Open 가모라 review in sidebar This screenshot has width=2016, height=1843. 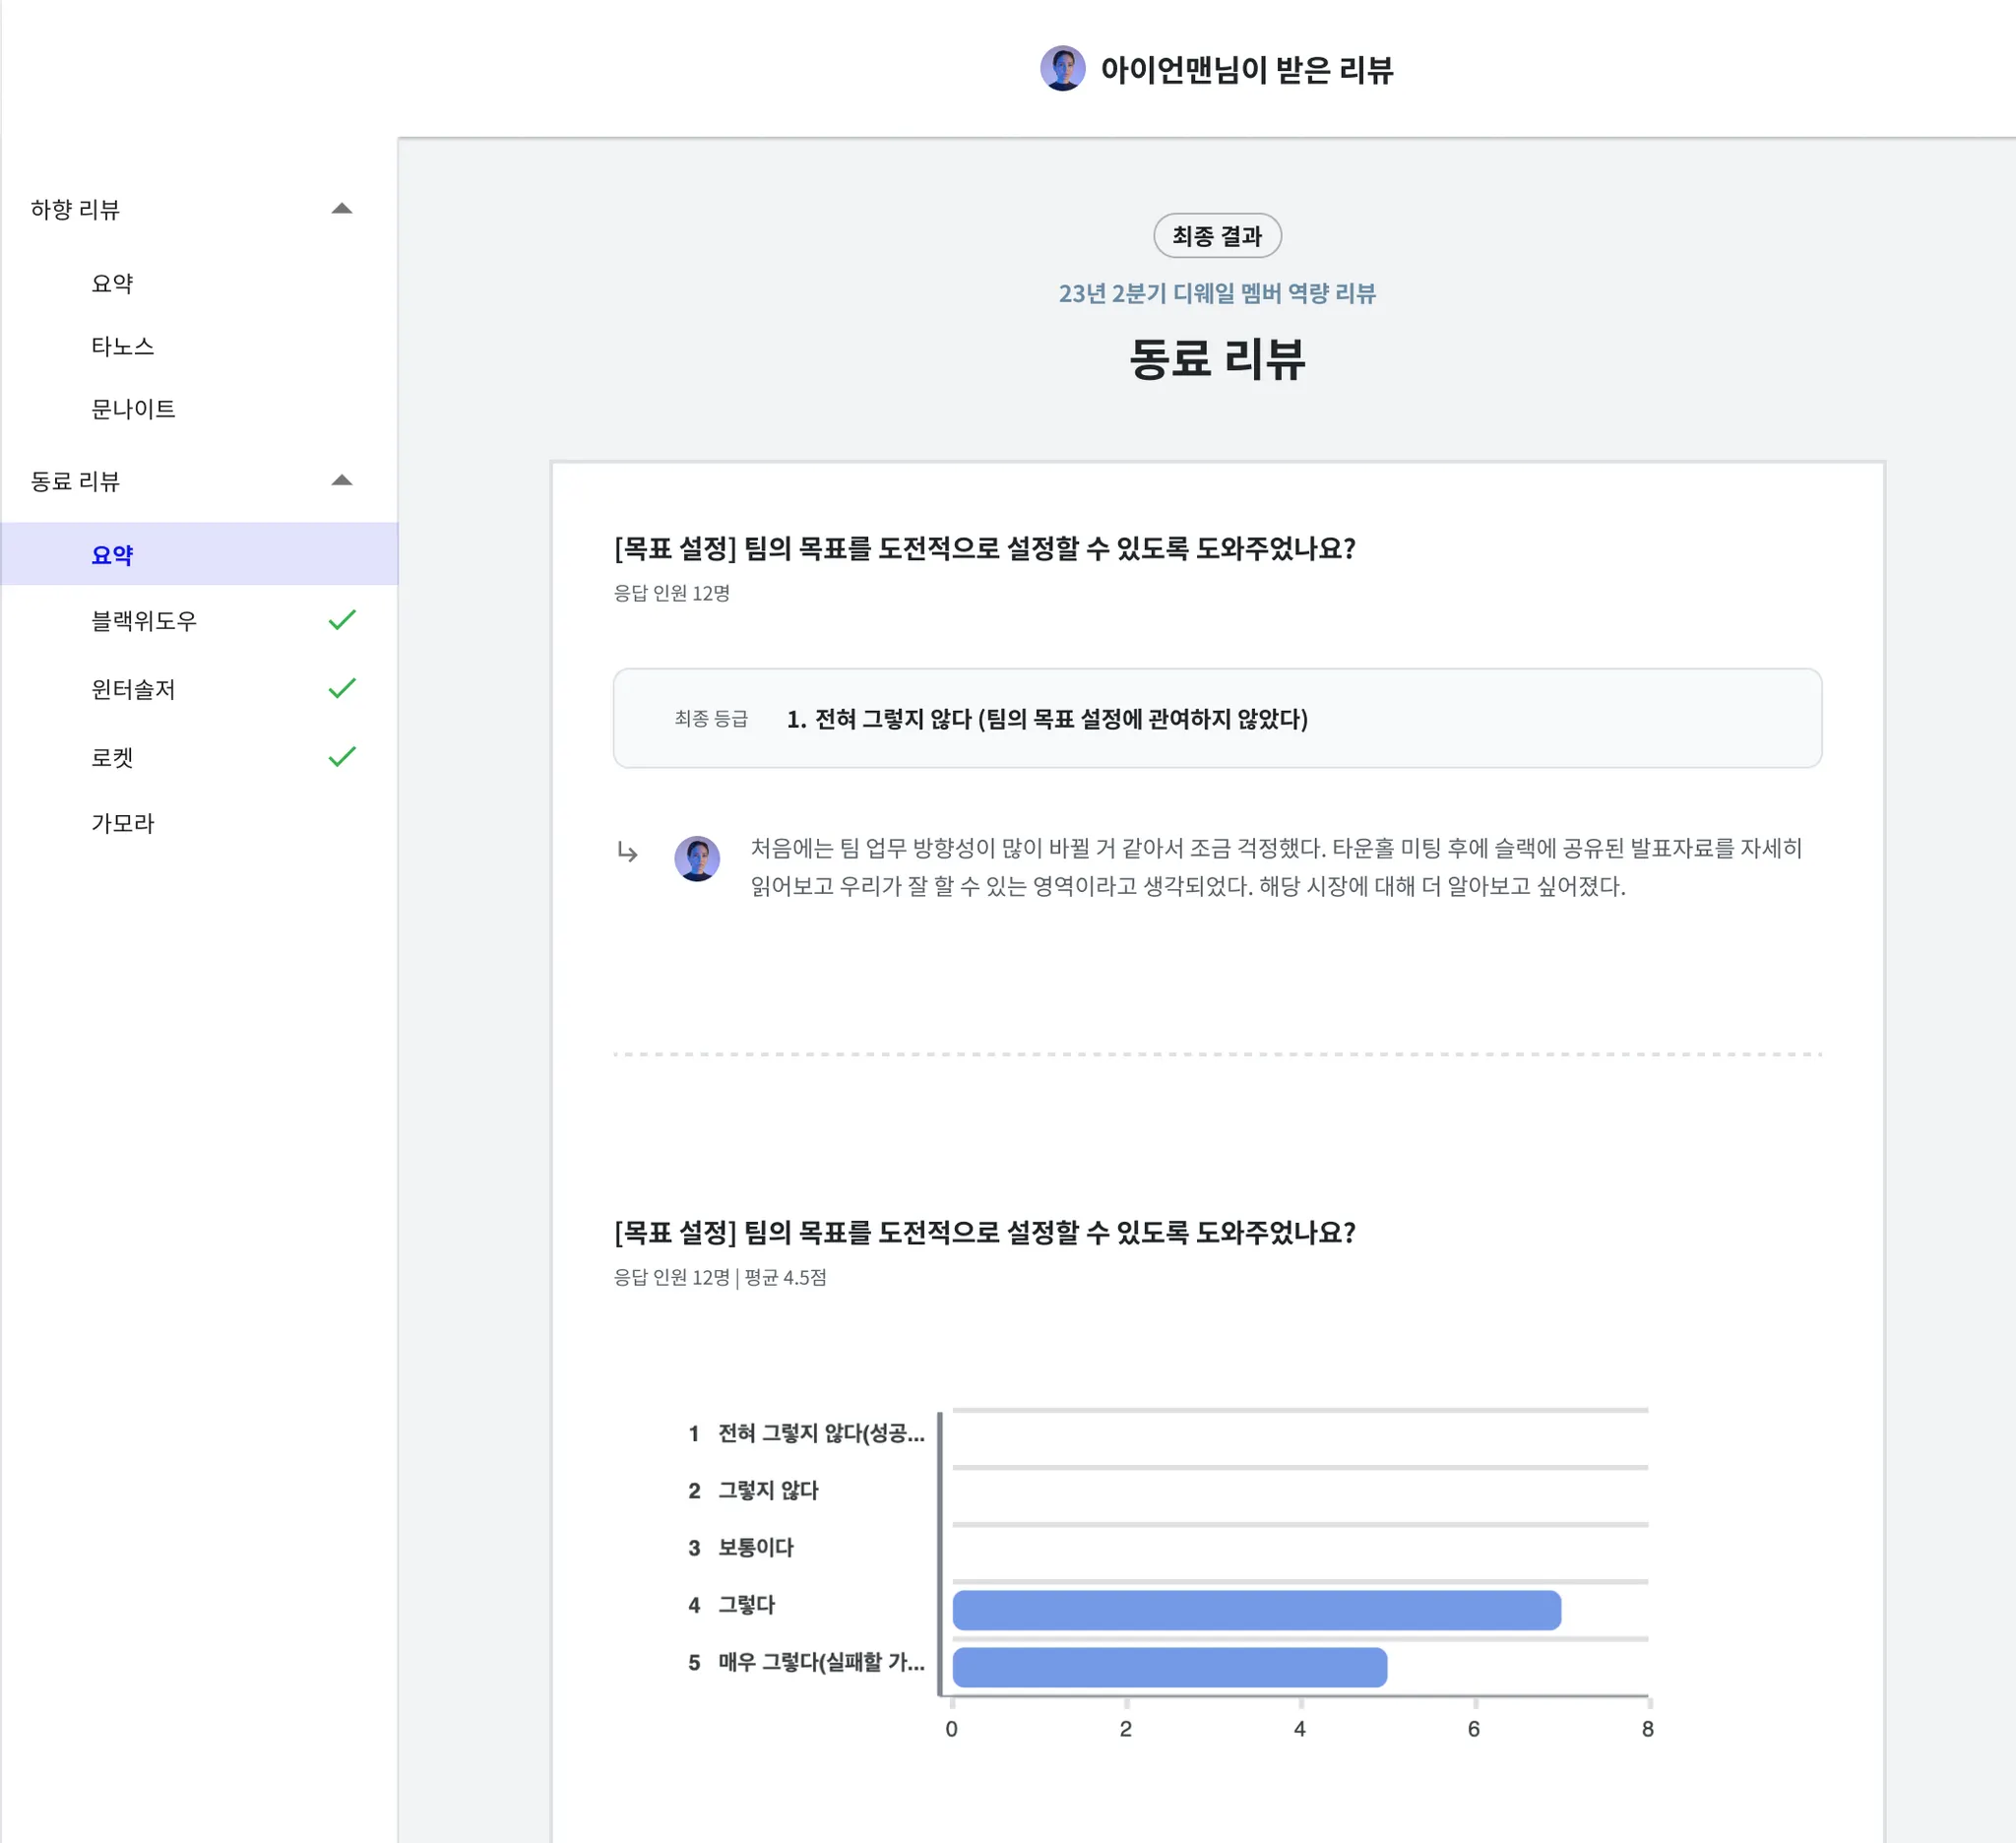pos(122,823)
